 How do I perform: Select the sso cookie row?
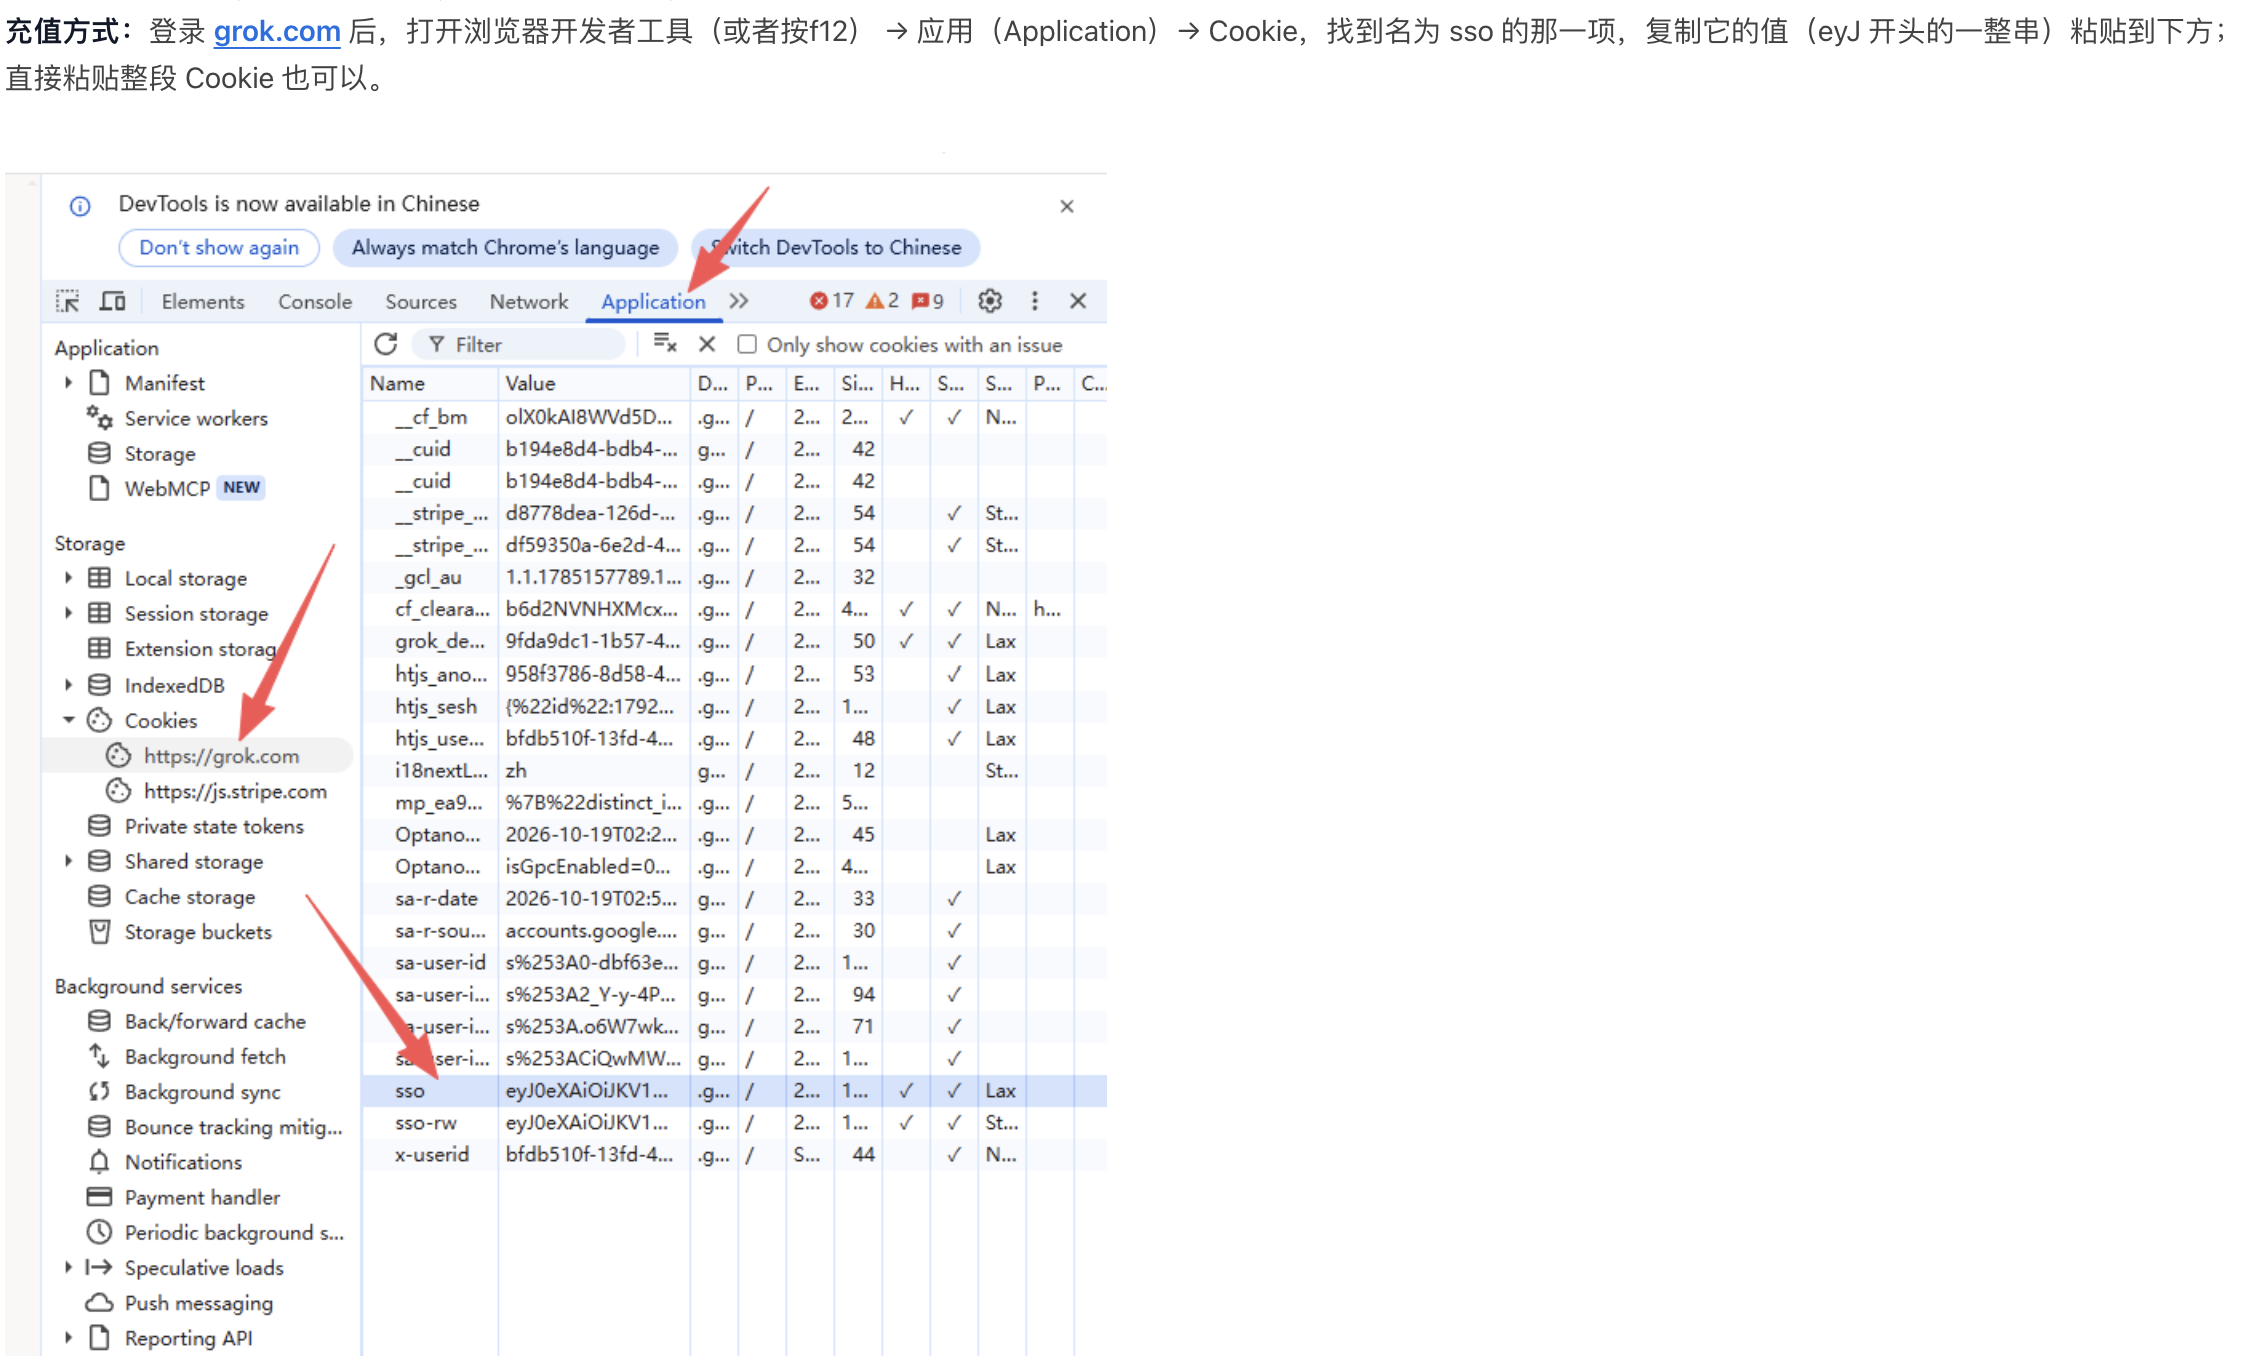point(734,1091)
